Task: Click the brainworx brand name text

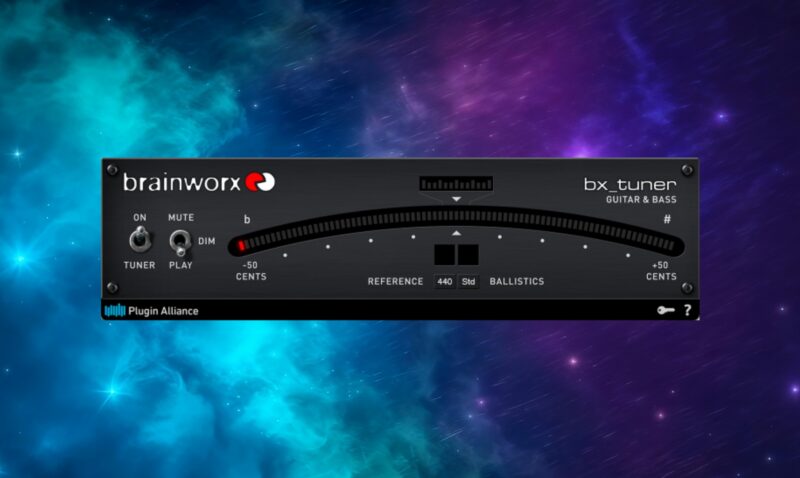Action: click(189, 183)
